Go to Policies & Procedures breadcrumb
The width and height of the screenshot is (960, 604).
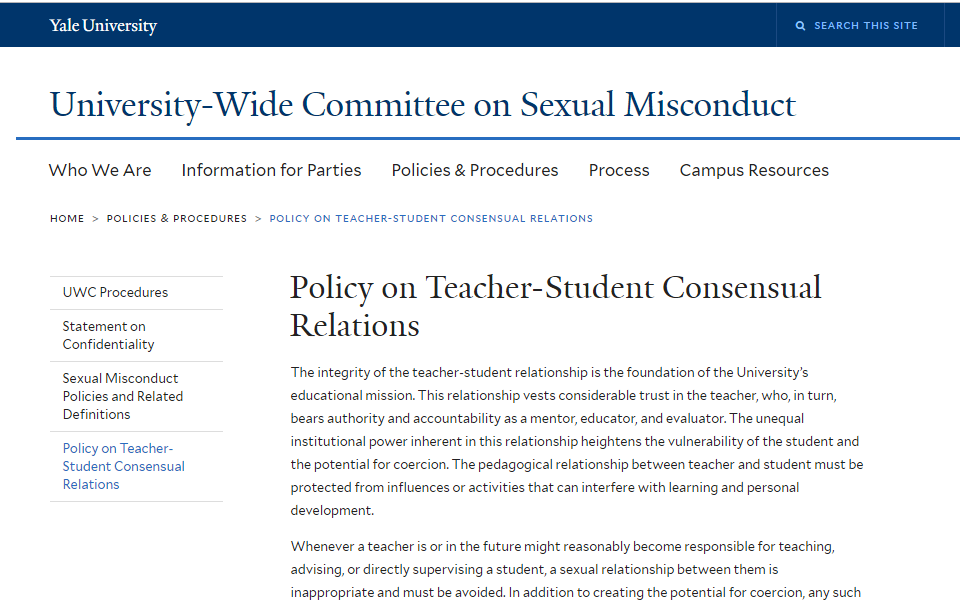coord(177,218)
